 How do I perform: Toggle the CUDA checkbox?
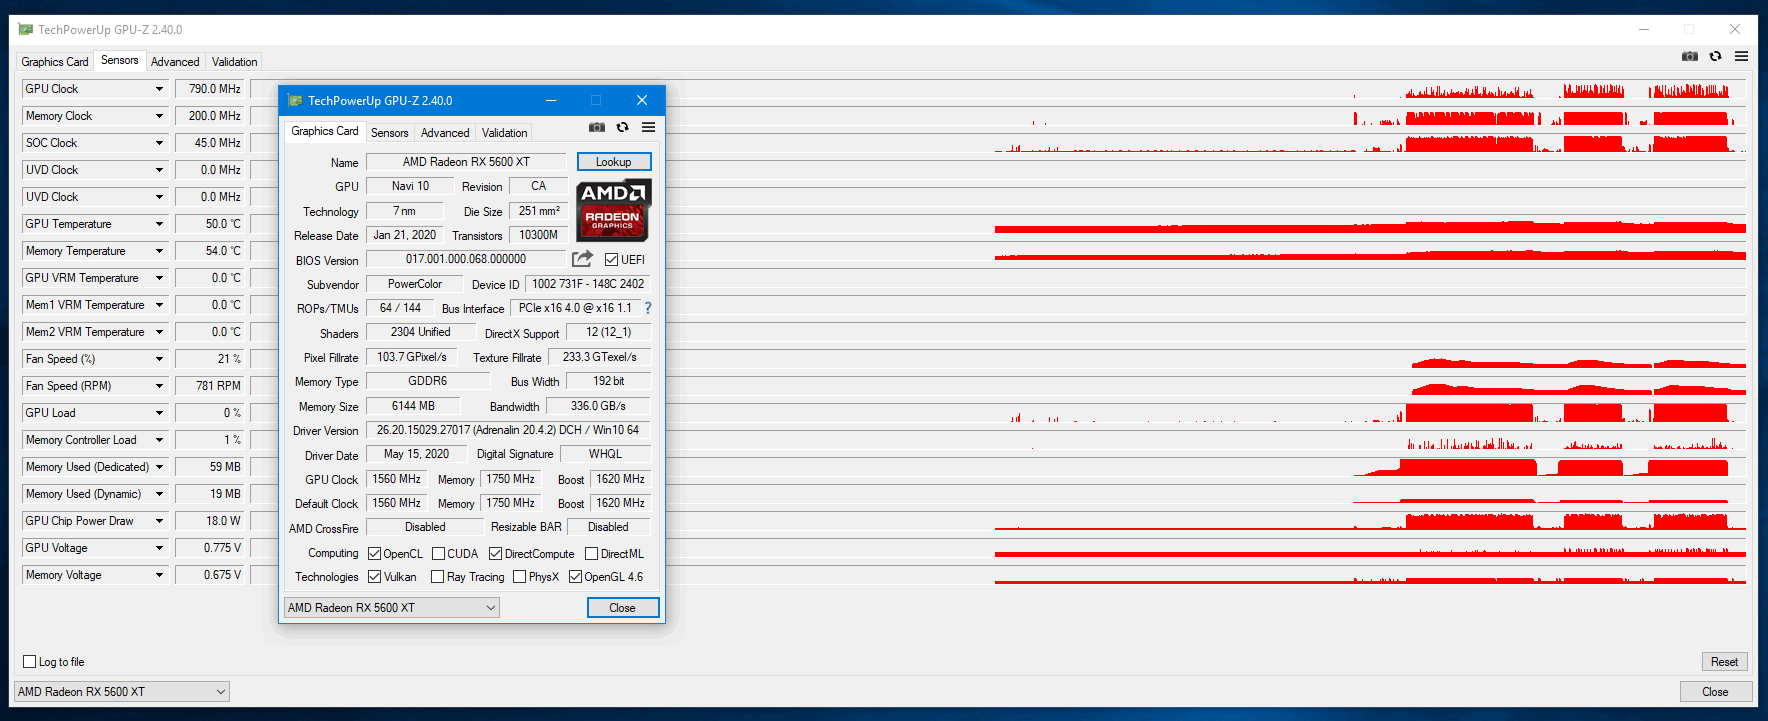click(438, 554)
